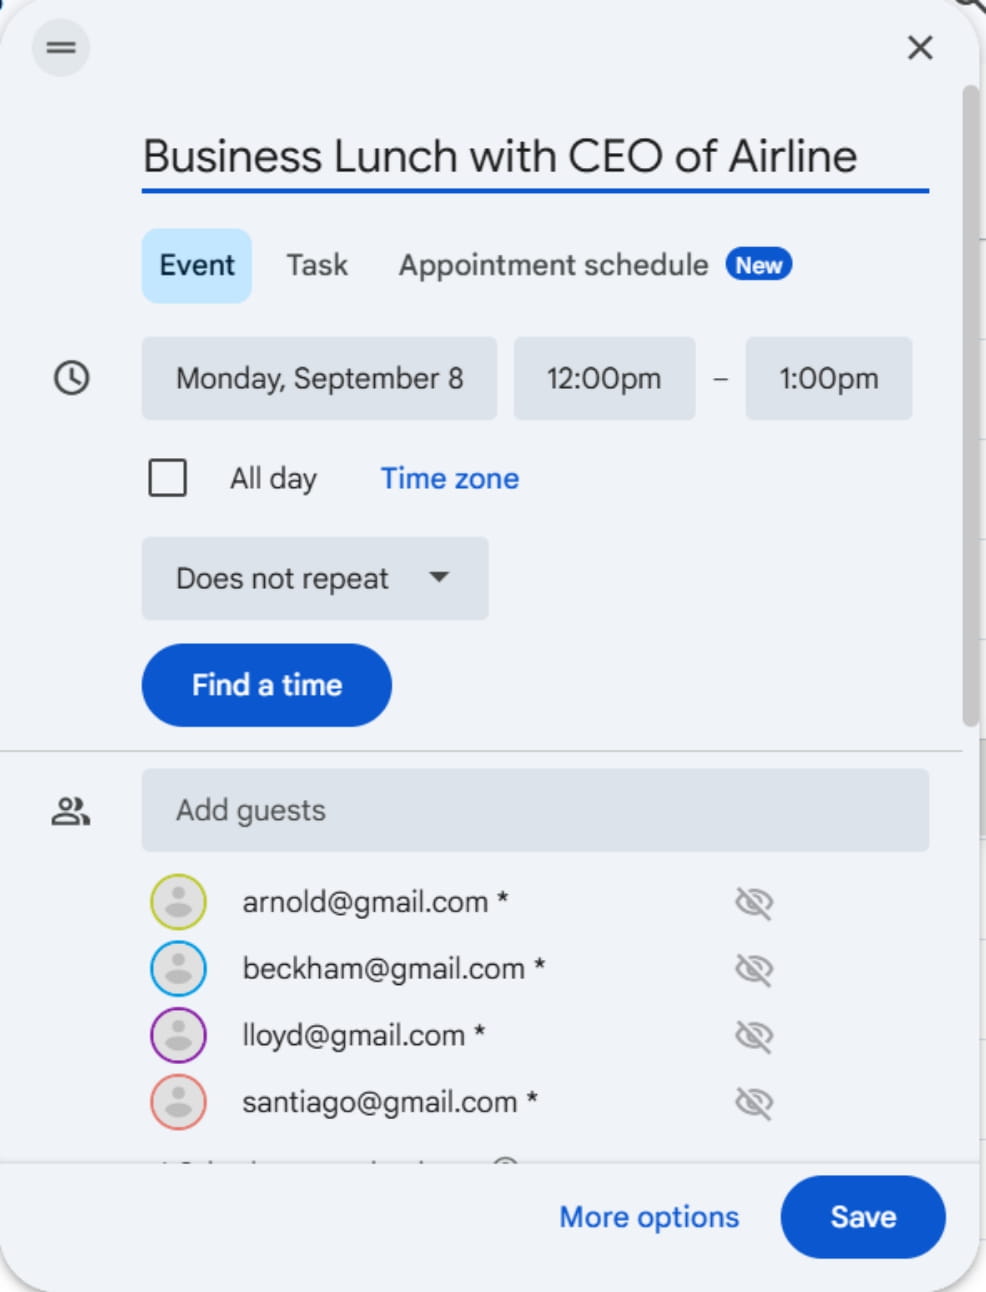
Task: Open the Time zone link
Action: pyautogui.click(x=449, y=478)
